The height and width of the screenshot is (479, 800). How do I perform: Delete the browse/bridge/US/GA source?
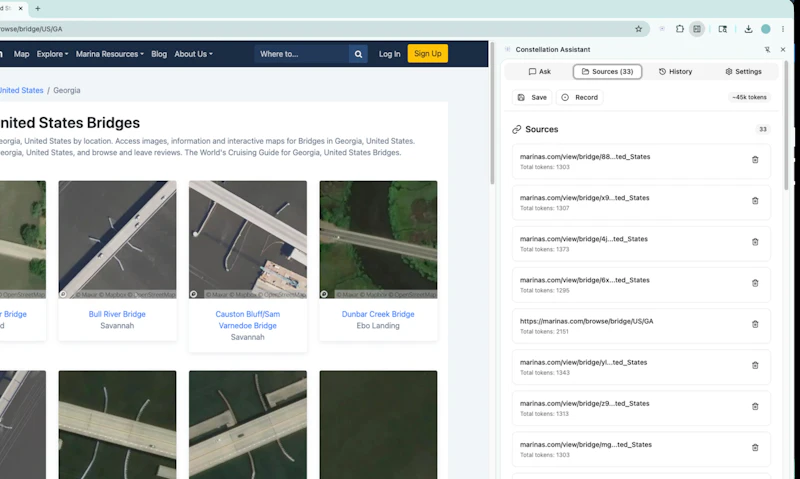(755, 324)
